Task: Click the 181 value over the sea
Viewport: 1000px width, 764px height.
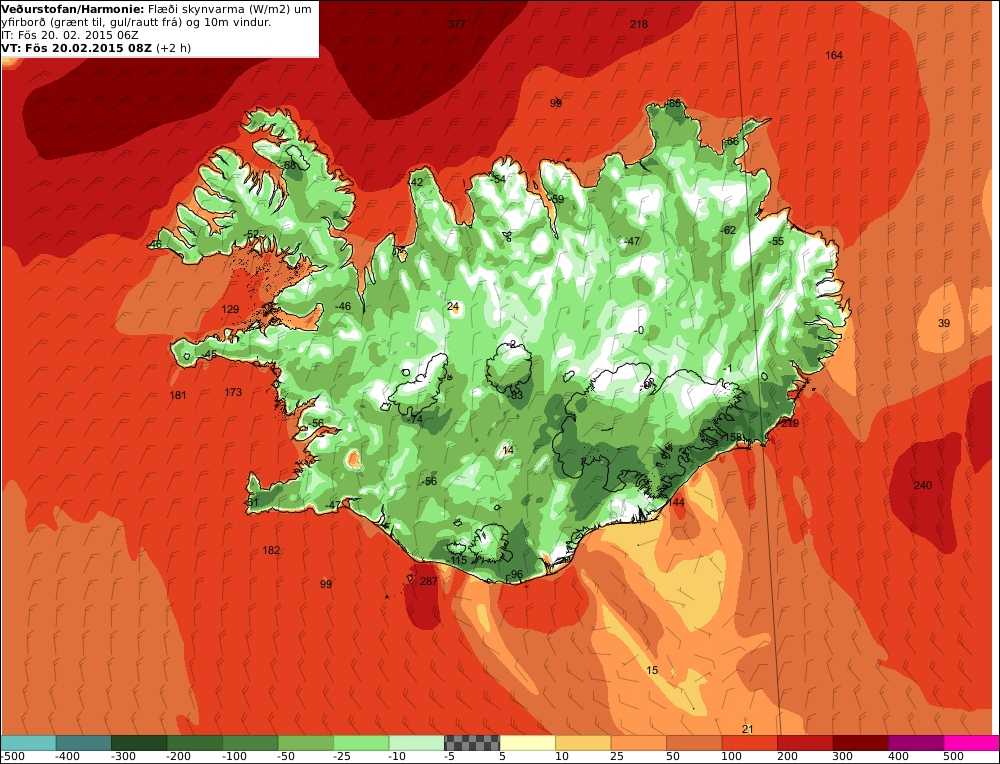Action: 178,395
